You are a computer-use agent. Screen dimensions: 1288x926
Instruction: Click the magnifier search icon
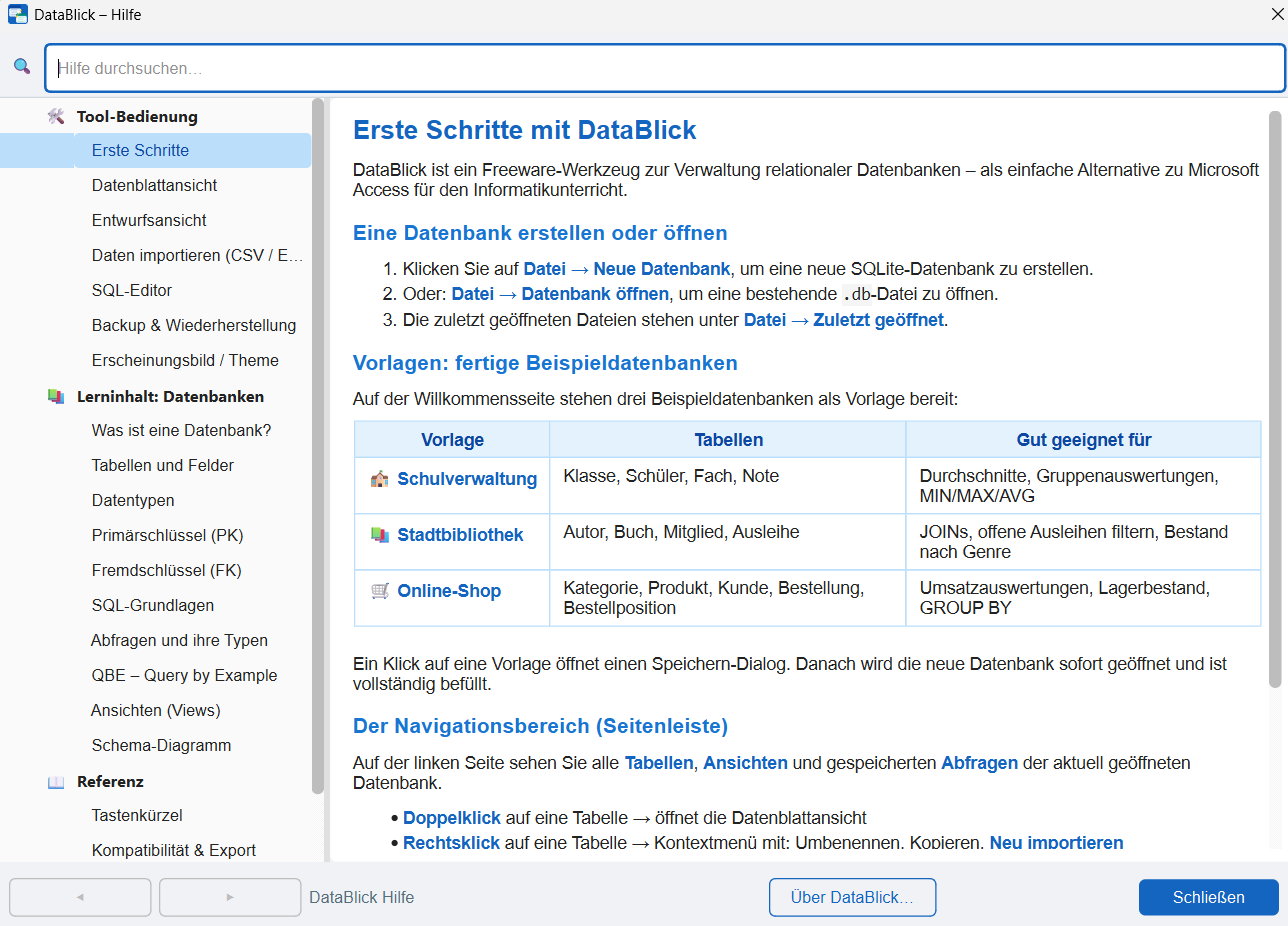coord(22,67)
